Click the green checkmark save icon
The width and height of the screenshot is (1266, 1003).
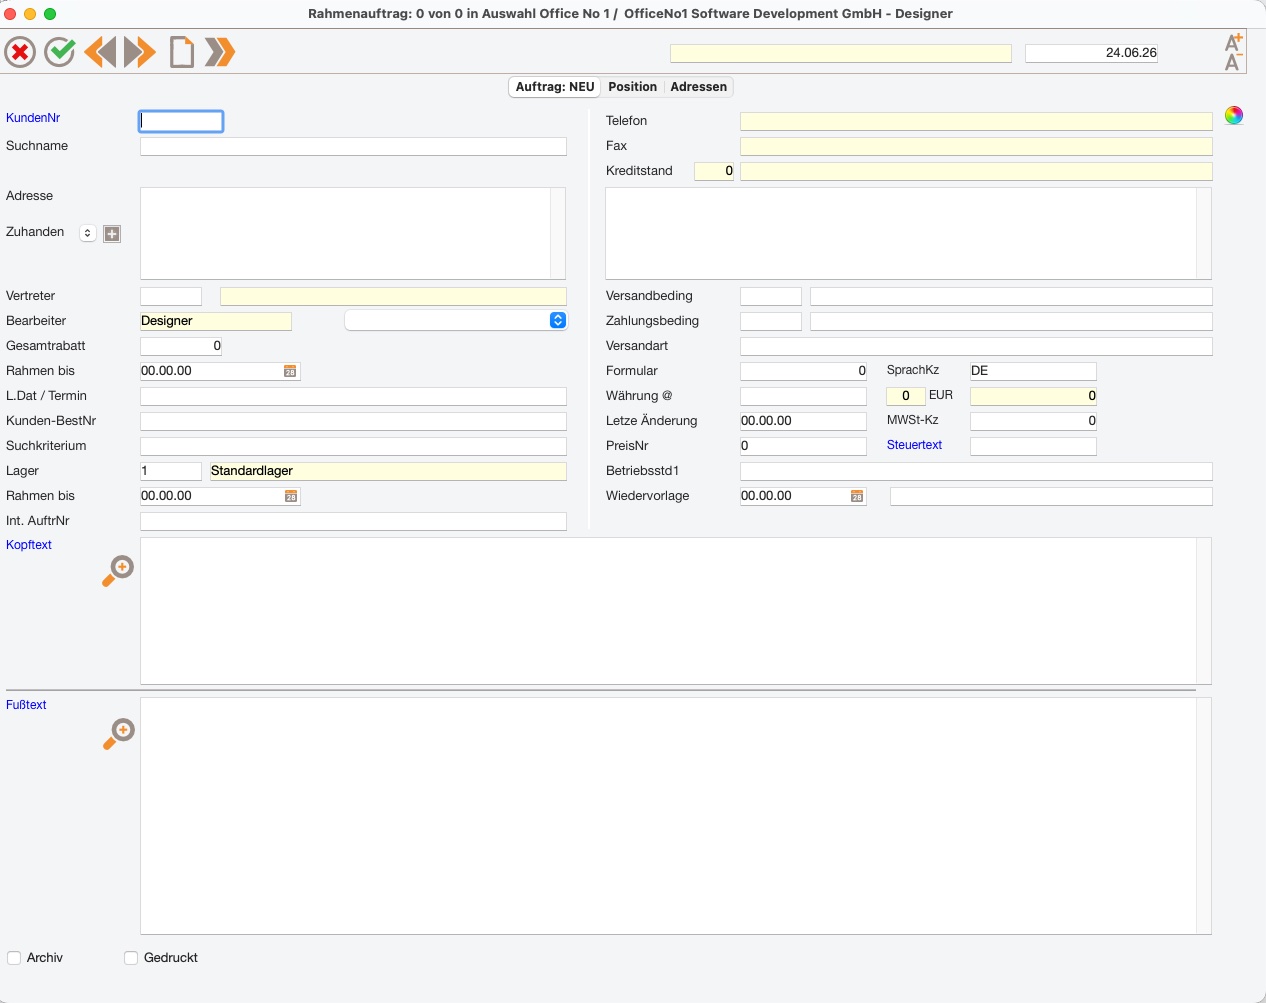pos(60,52)
